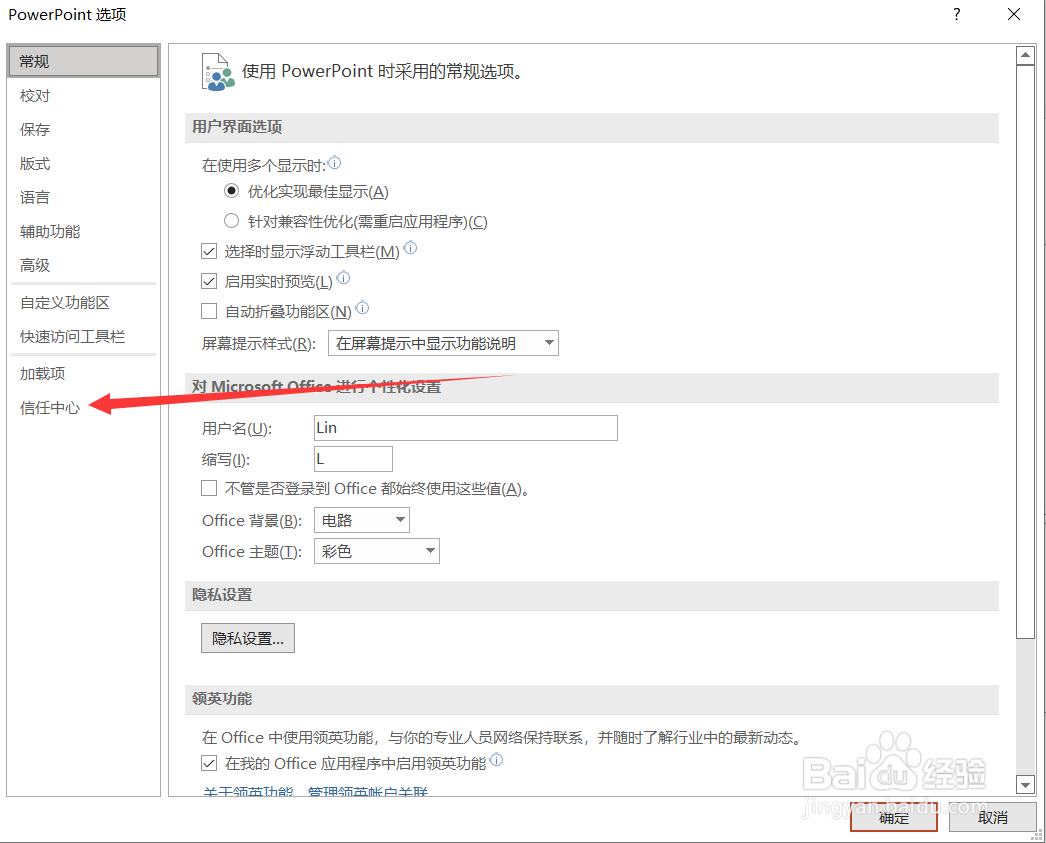Open 辅助功能 category
Screen dimensions: 1046x843
(83, 231)
